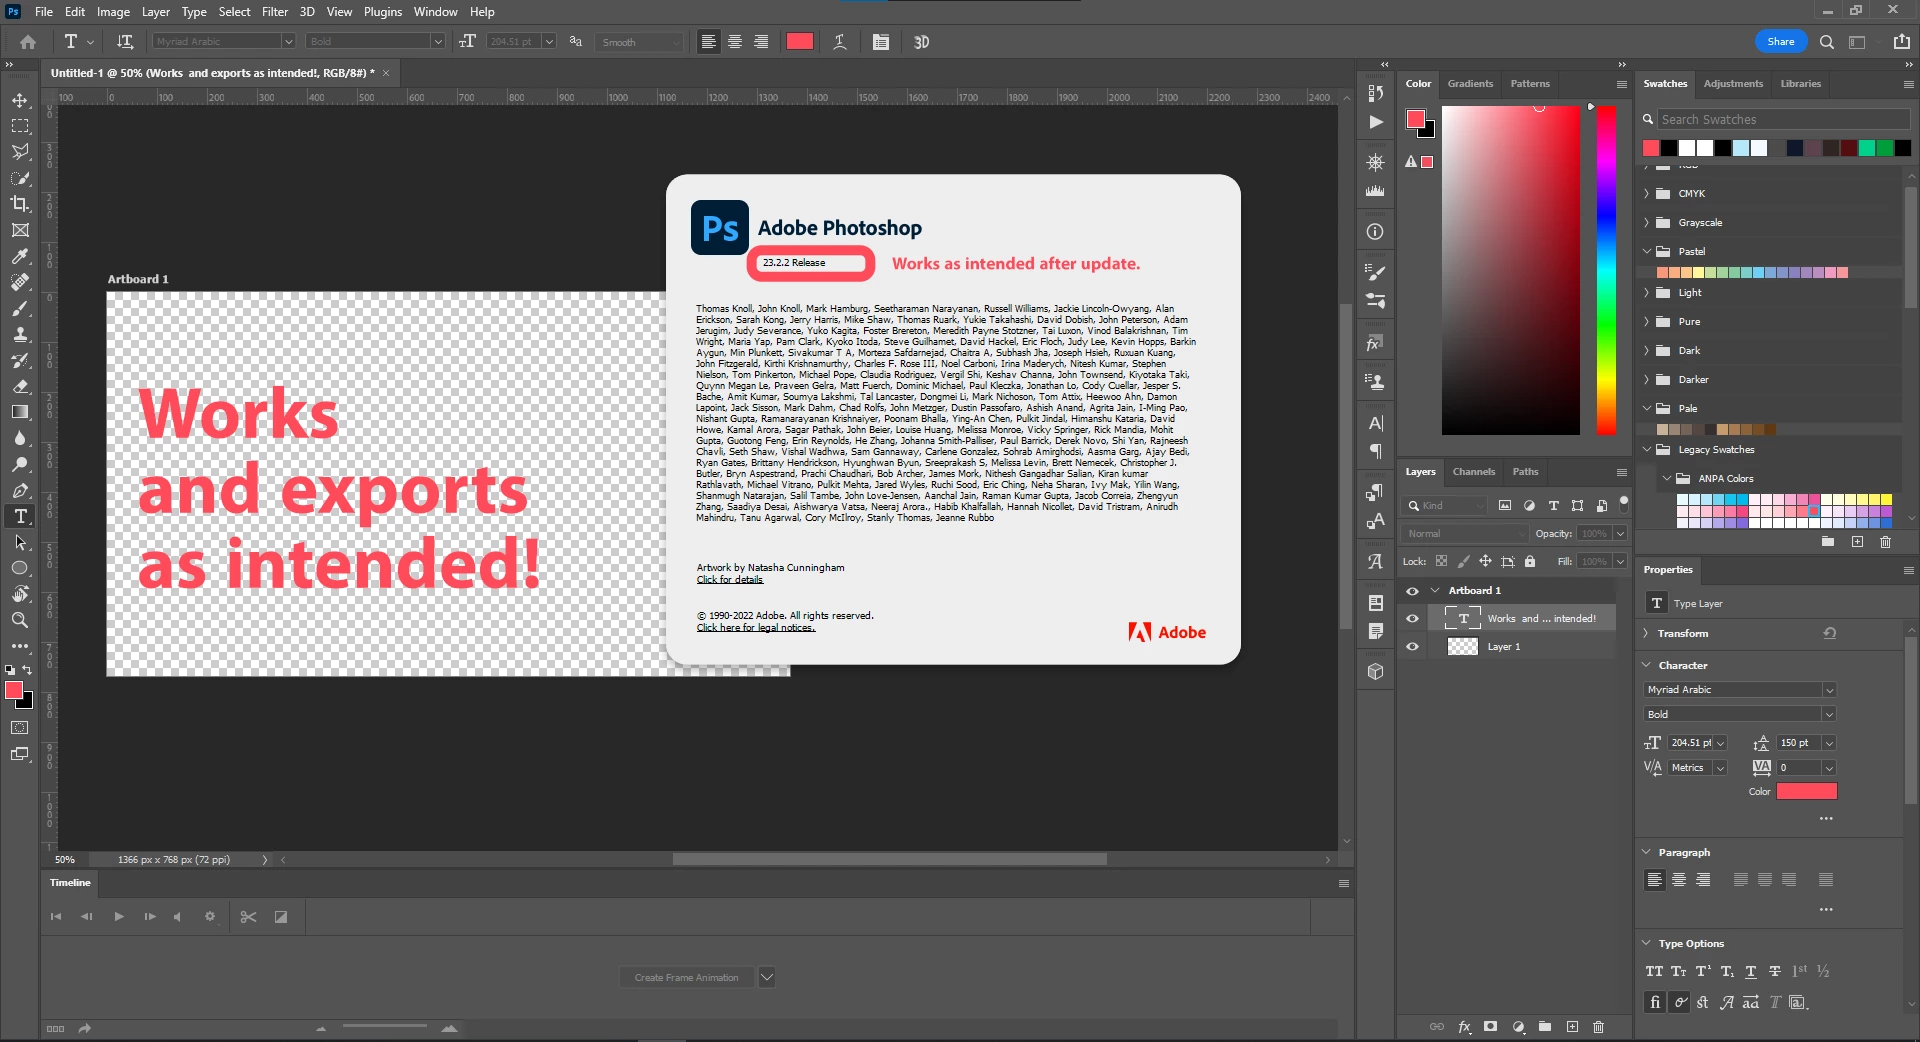
Task: Select the Eyedropper tool
Action: (20, 256)
